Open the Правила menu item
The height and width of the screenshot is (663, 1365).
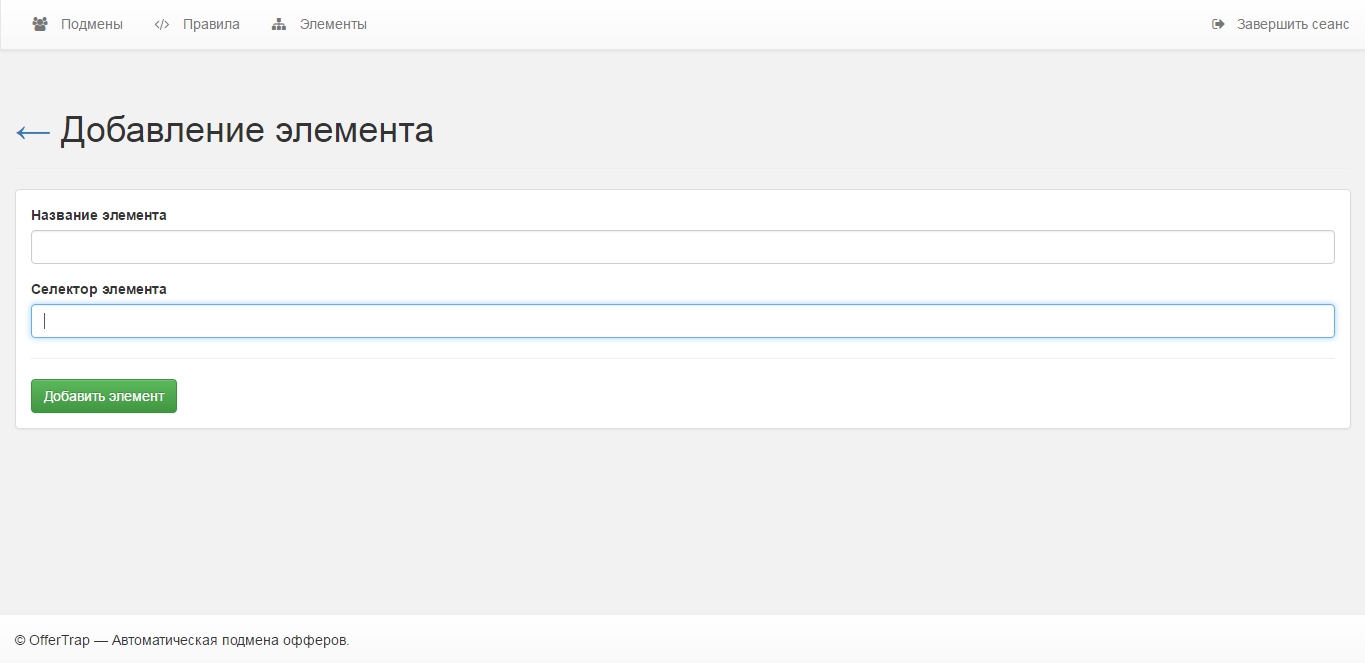pyautogui.click(x=211, y=24)
